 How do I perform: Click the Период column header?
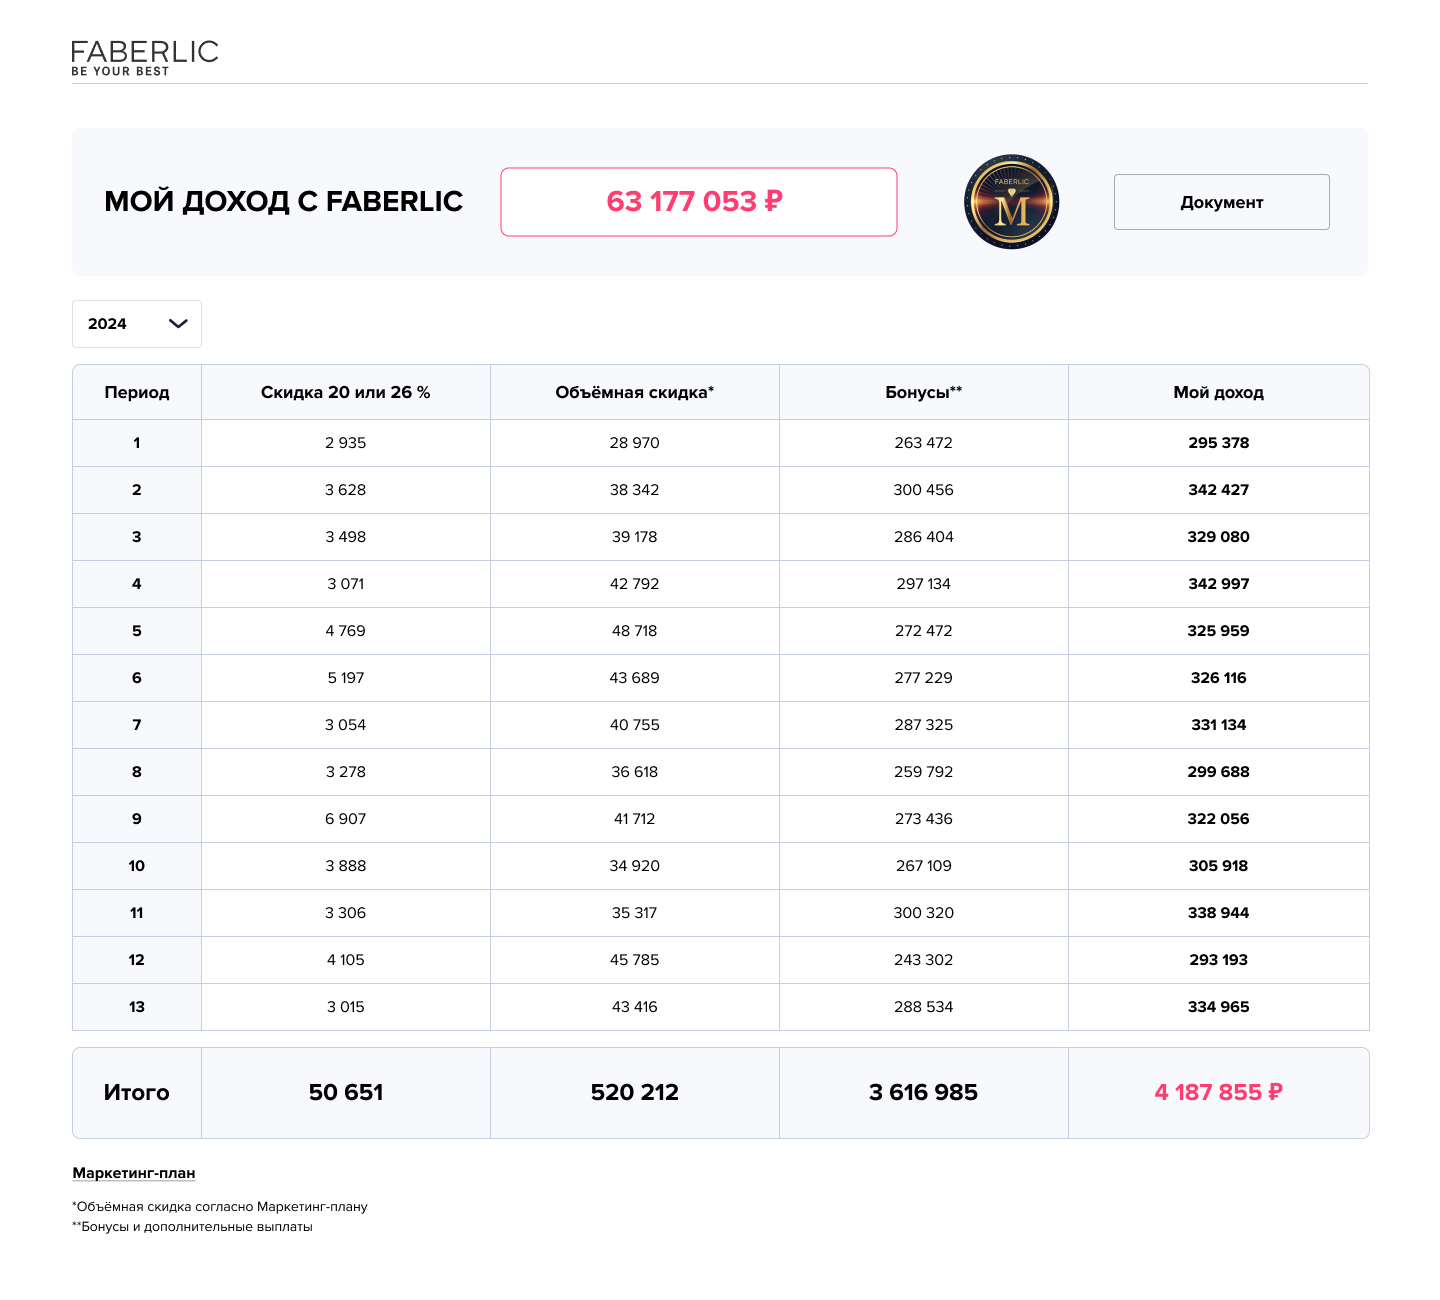[137, 392]
